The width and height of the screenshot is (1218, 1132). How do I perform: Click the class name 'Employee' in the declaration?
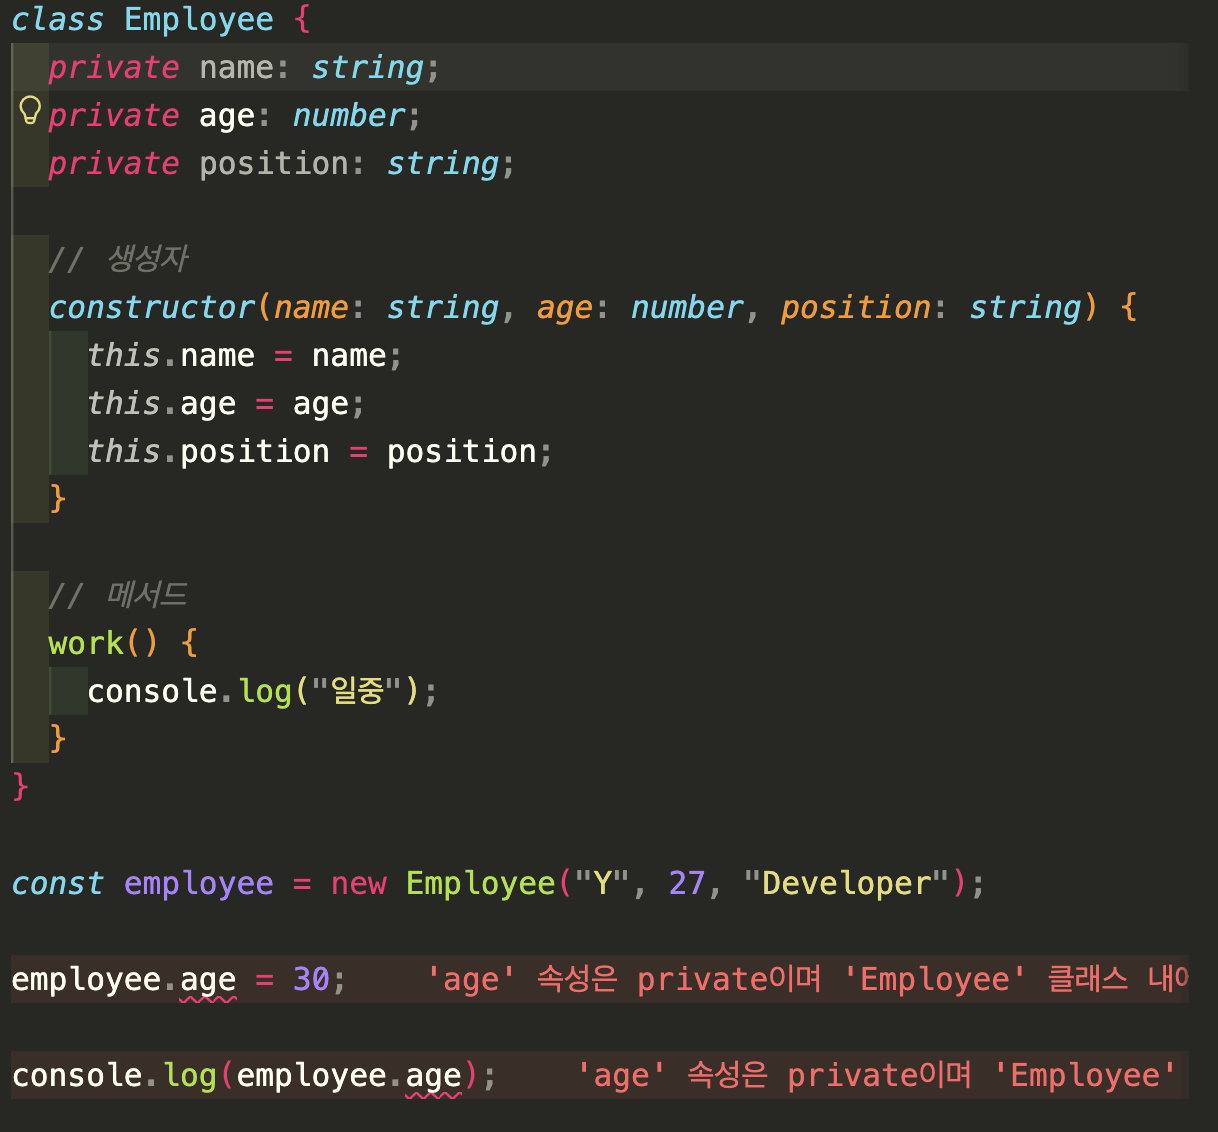199,20
